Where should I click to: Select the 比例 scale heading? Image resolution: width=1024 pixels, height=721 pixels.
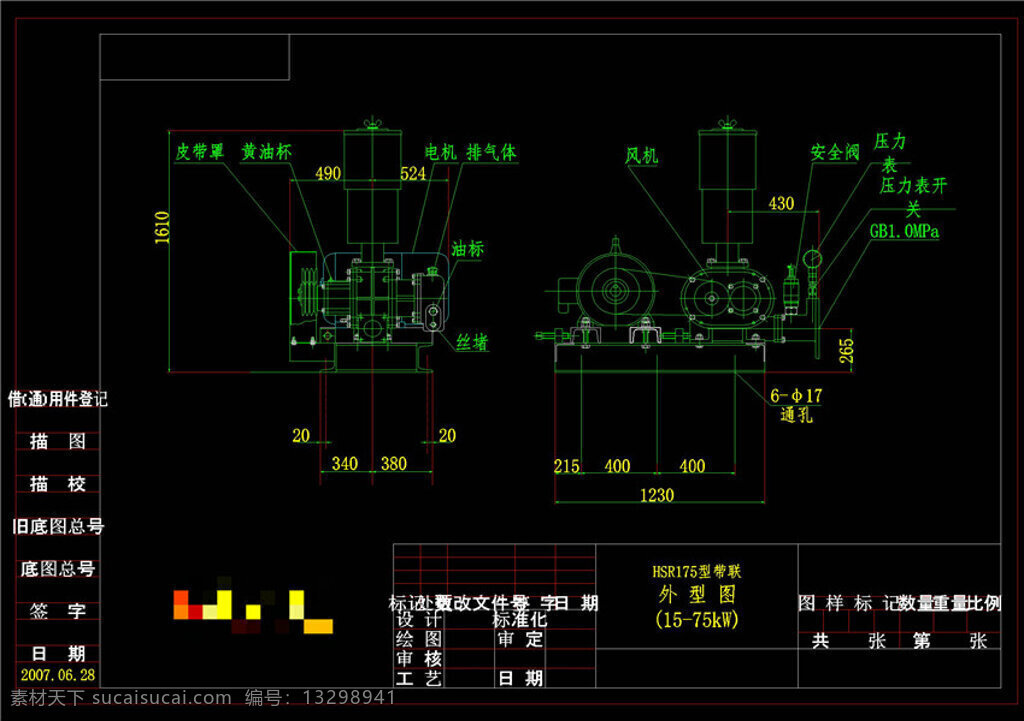(x=984, y=603)
